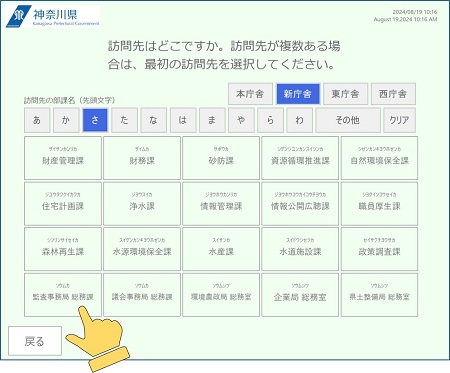Choose 資源循環推進課 department
450x373 pixels.
coord(300,158)
